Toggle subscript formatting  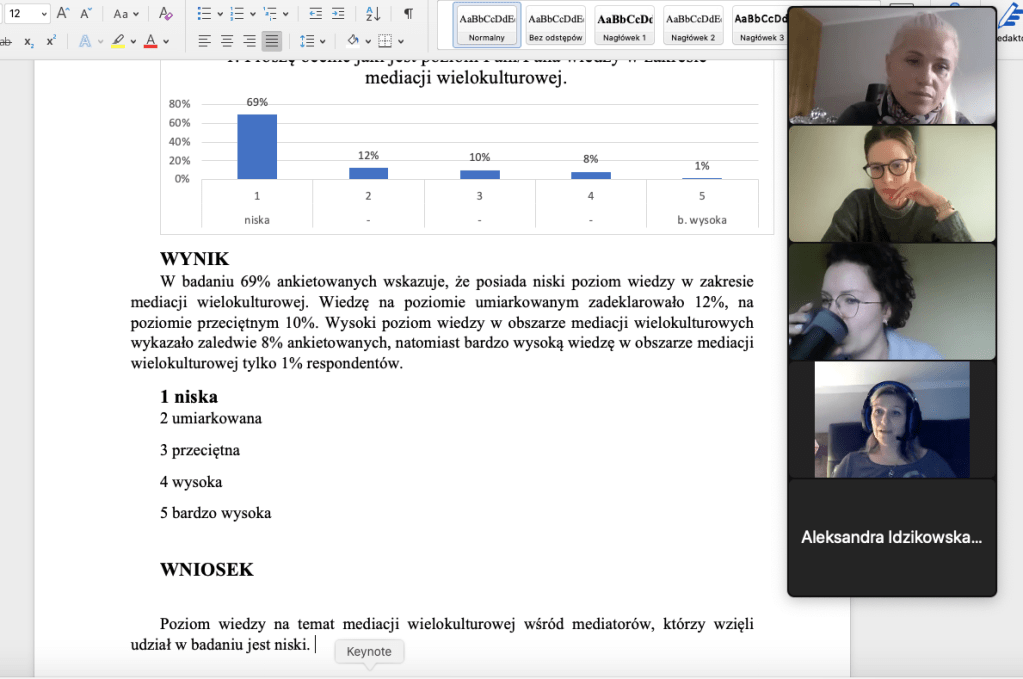coord(29,42)
